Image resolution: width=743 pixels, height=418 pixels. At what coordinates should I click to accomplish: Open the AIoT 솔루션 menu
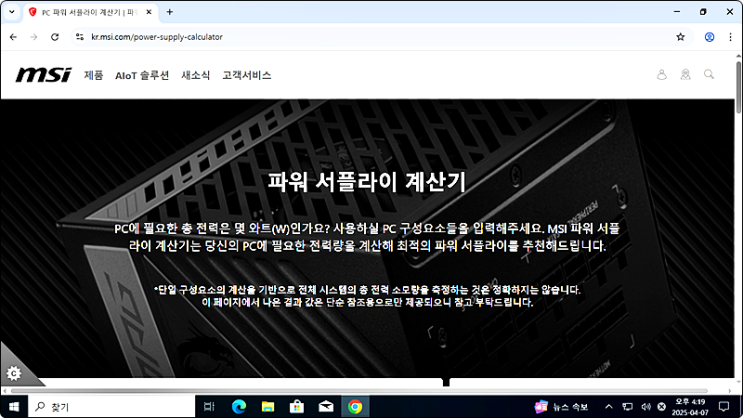[x=142, y=75]
